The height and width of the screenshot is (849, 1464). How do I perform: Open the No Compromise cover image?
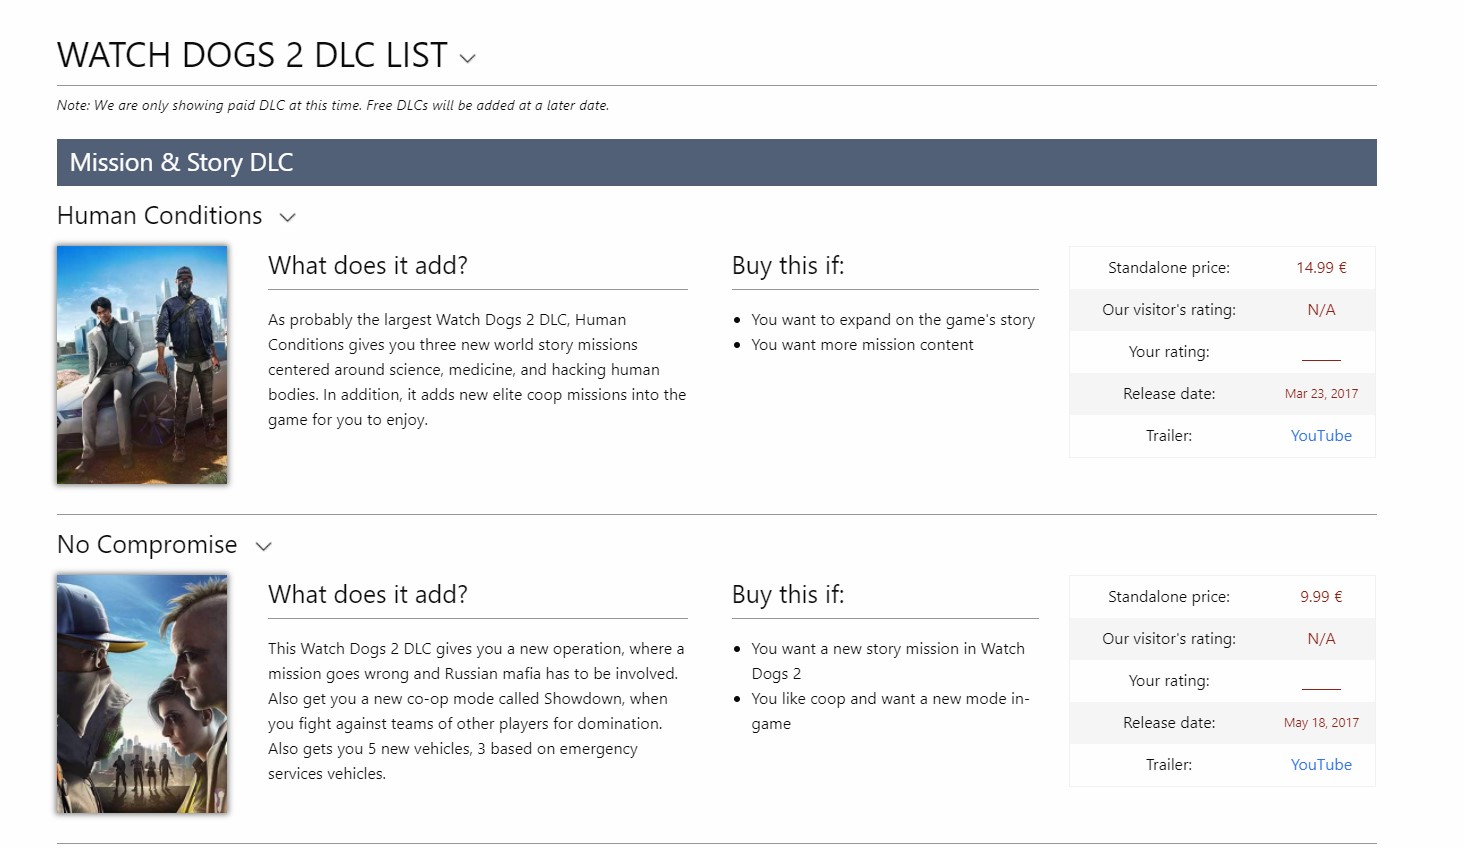[x=142, y=693]
